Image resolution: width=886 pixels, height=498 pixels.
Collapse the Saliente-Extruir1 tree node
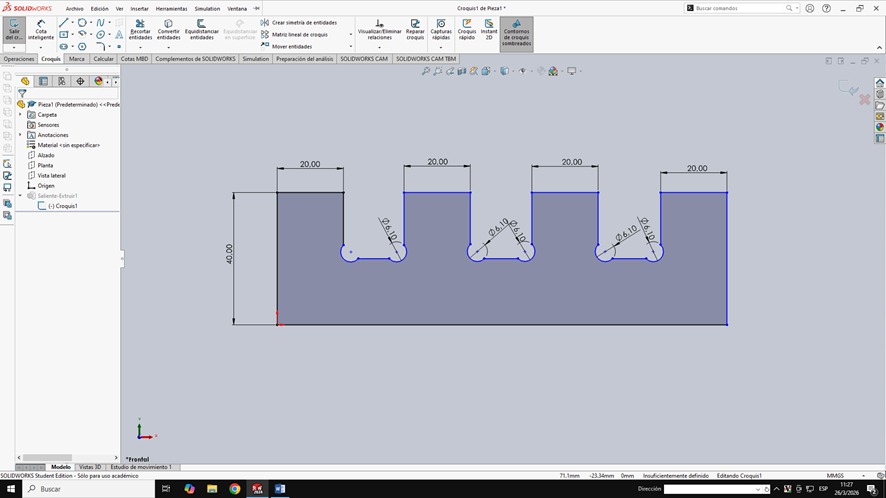[20, 196]
